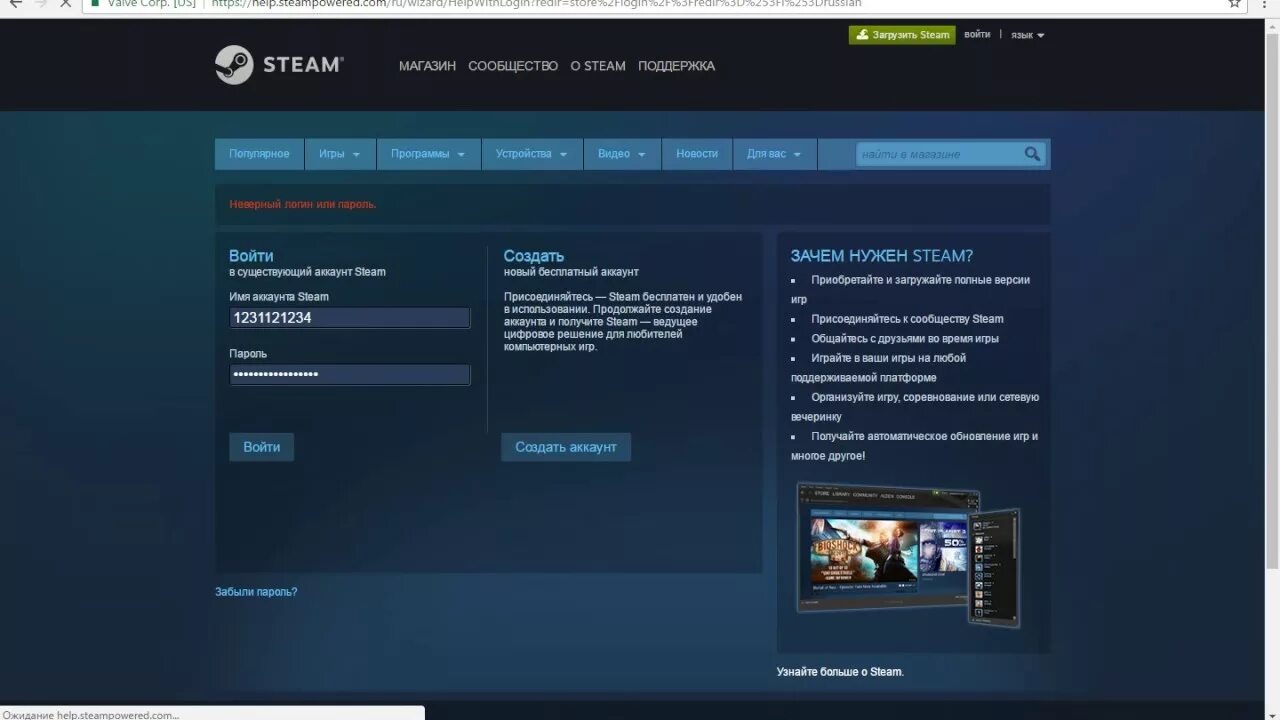This screenshot has height=720, width=1280.
Task: Select Популярное tab
Action: point(259,154)
